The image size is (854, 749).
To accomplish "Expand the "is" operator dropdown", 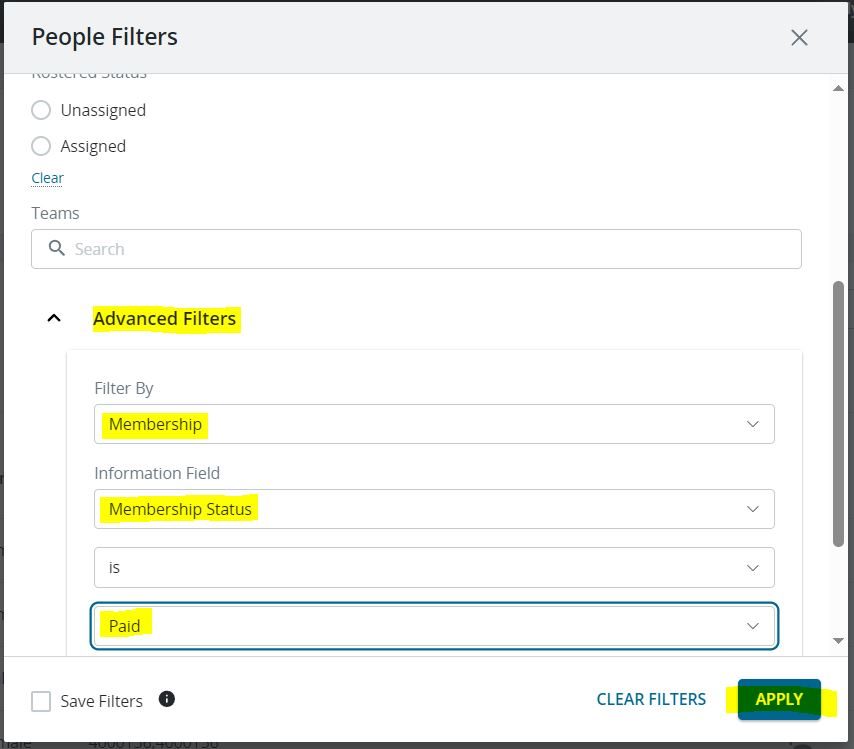I will 434,567.
